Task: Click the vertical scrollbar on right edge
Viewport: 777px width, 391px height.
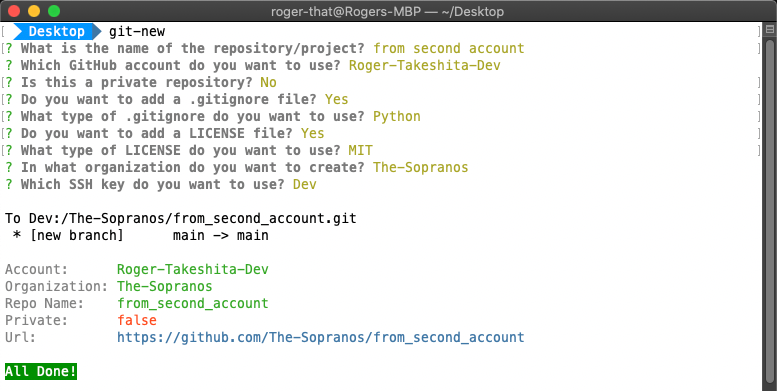Action: click(x=770, y=207)
